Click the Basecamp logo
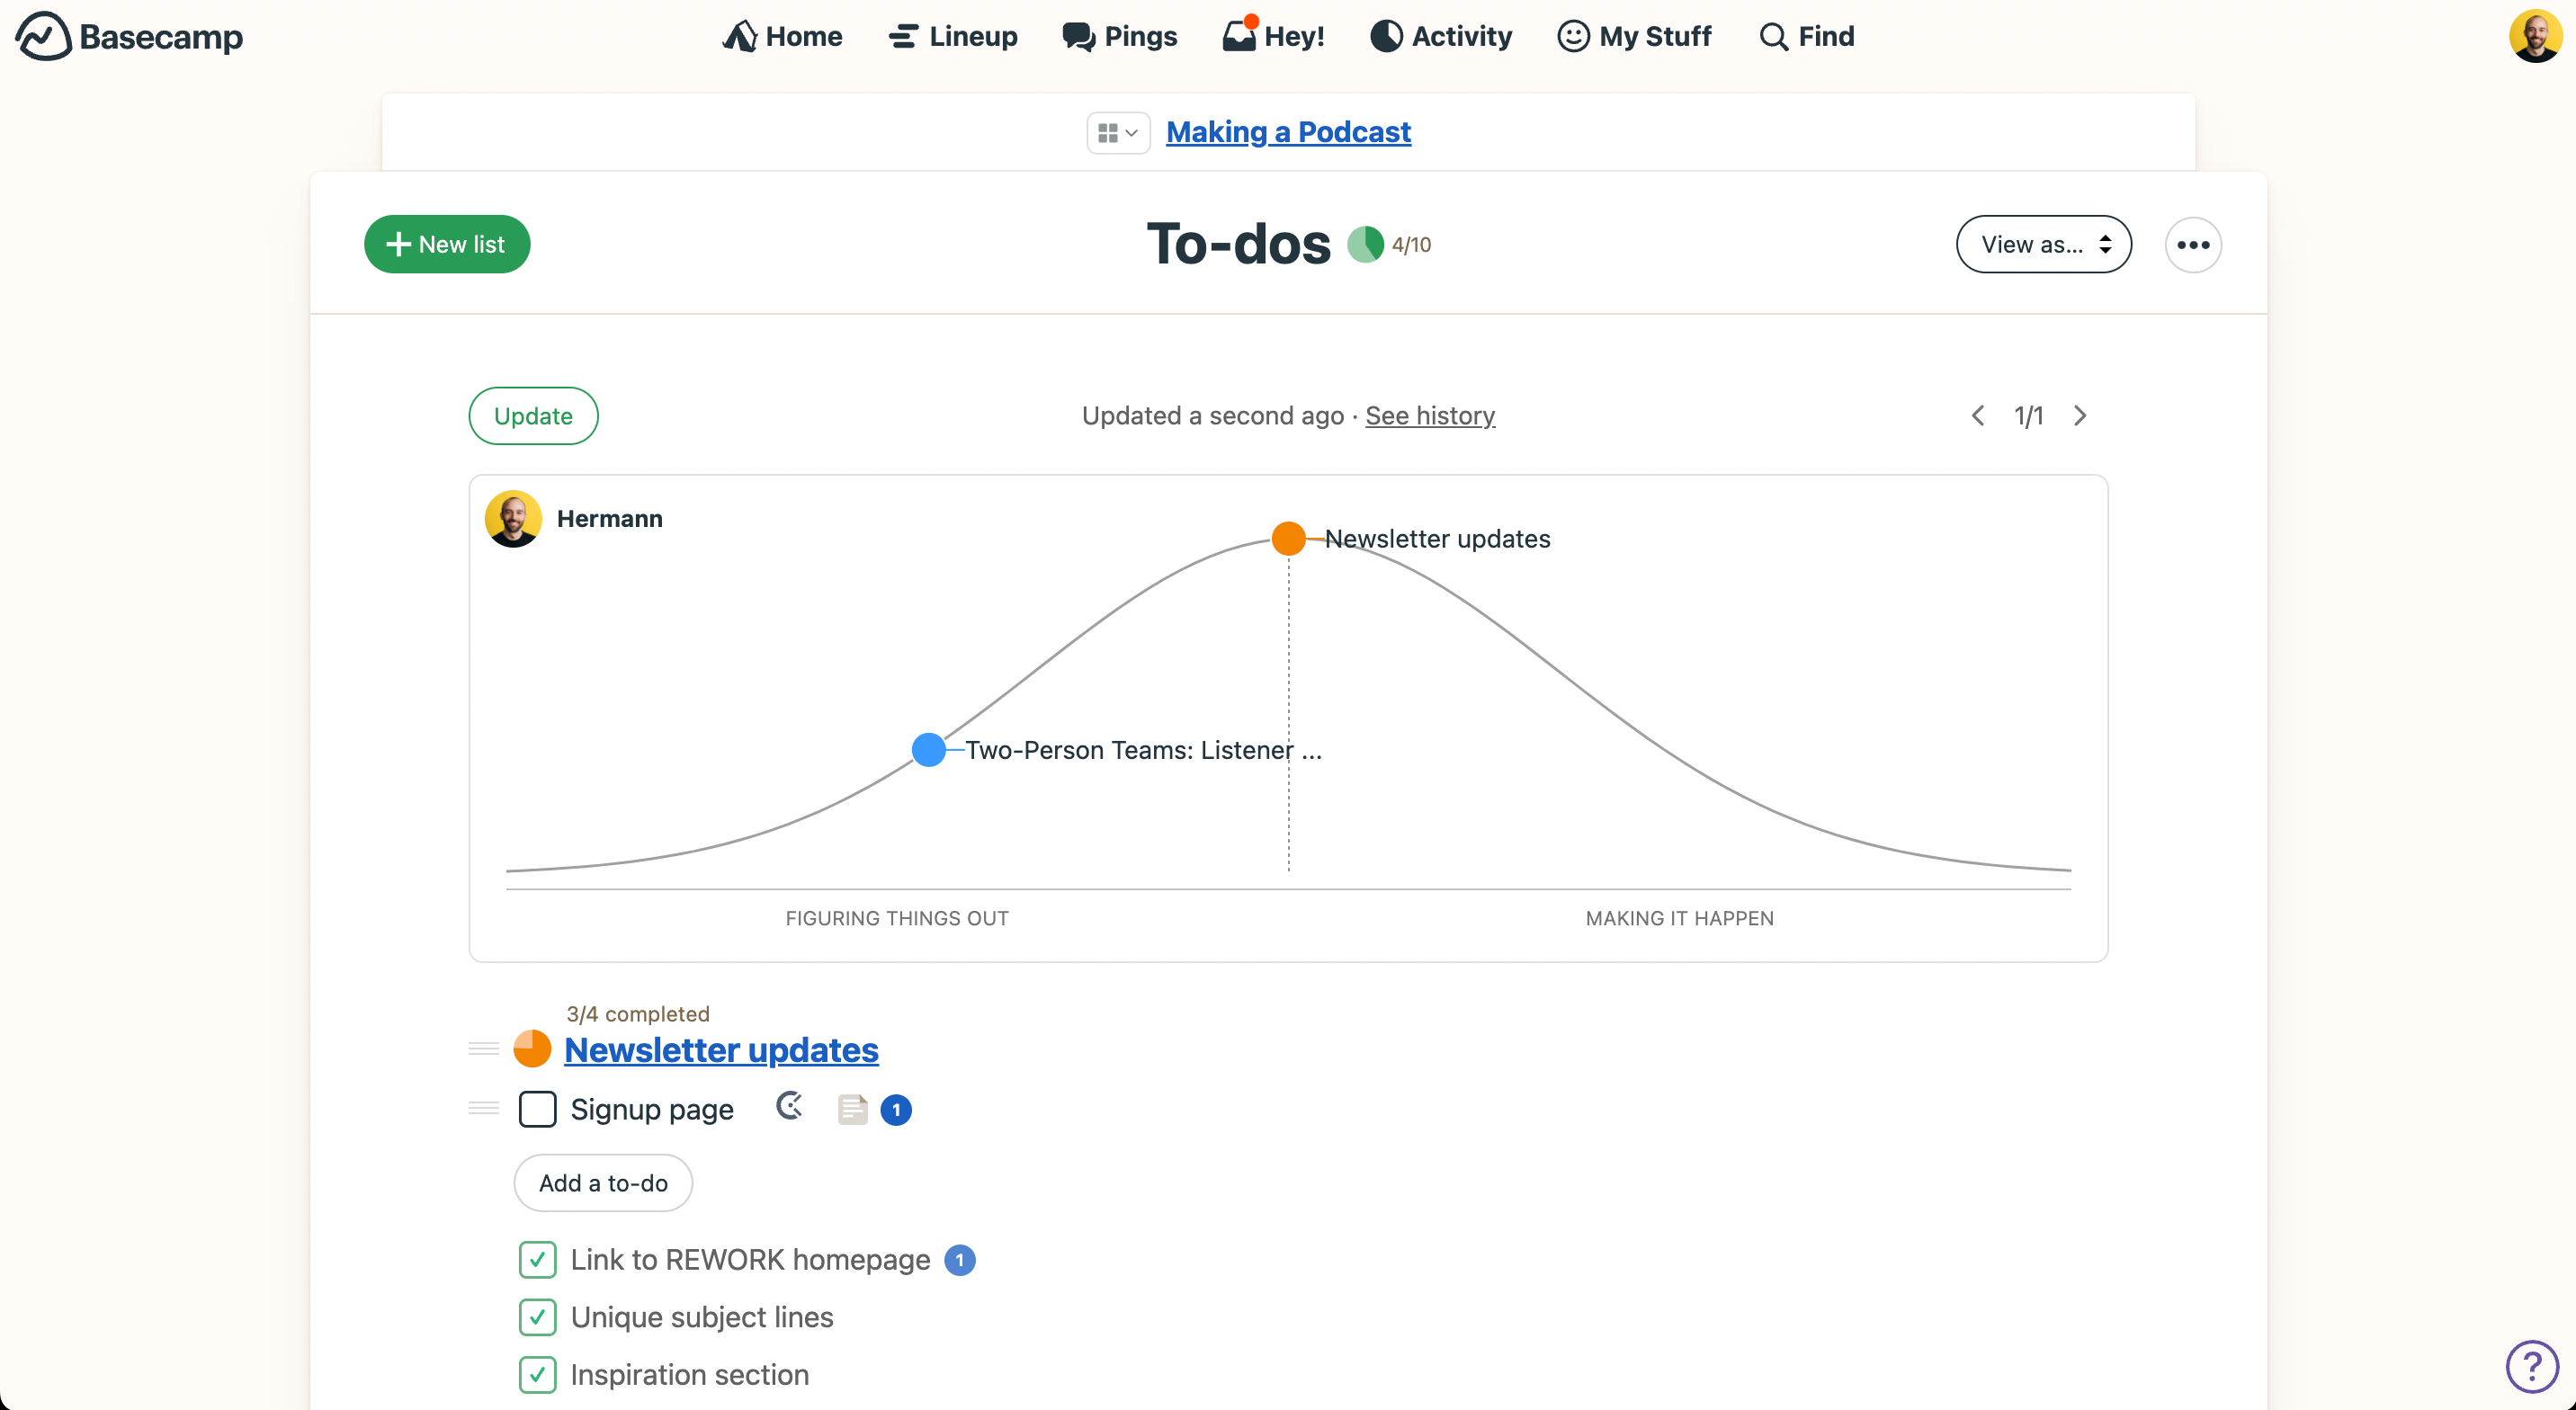Viewport: 2576px width, 1410px height. [x=129, y=37]
